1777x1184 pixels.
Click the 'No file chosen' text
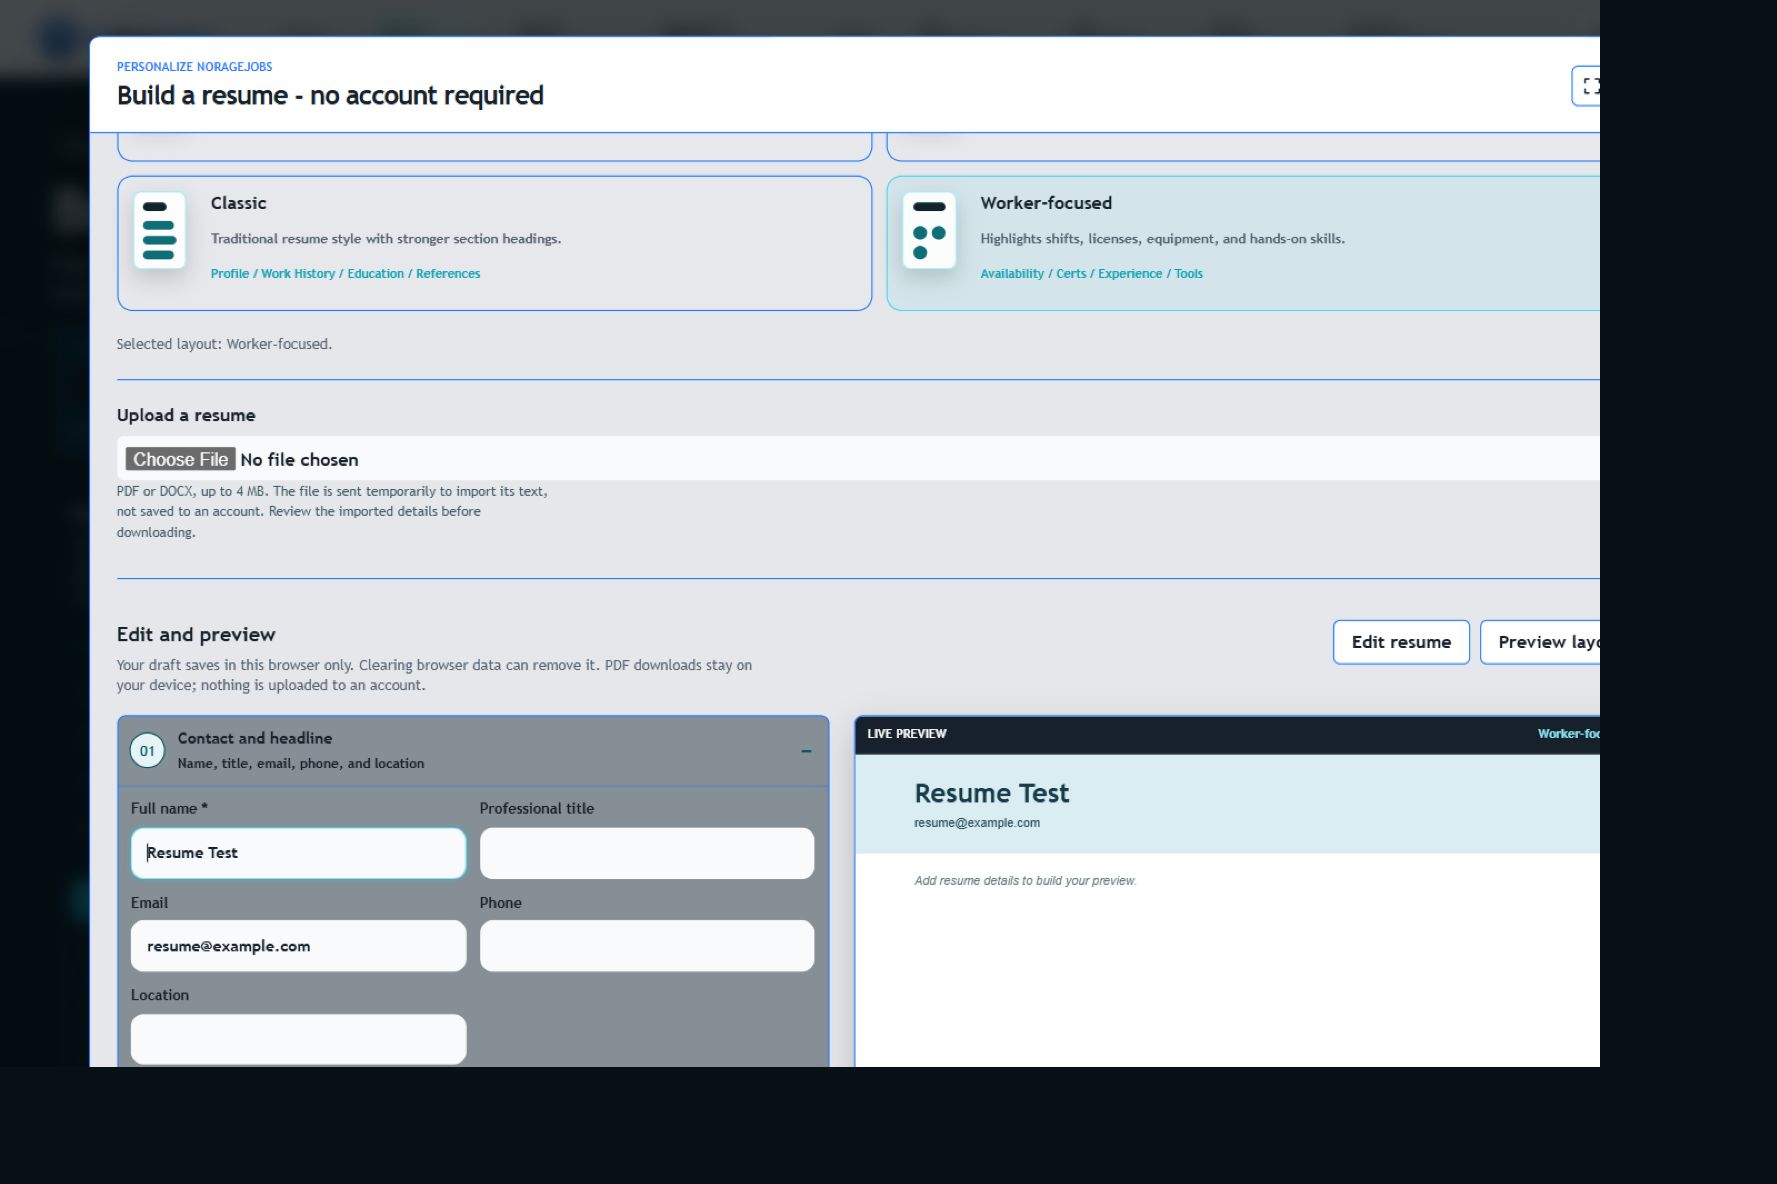[299, 460]
